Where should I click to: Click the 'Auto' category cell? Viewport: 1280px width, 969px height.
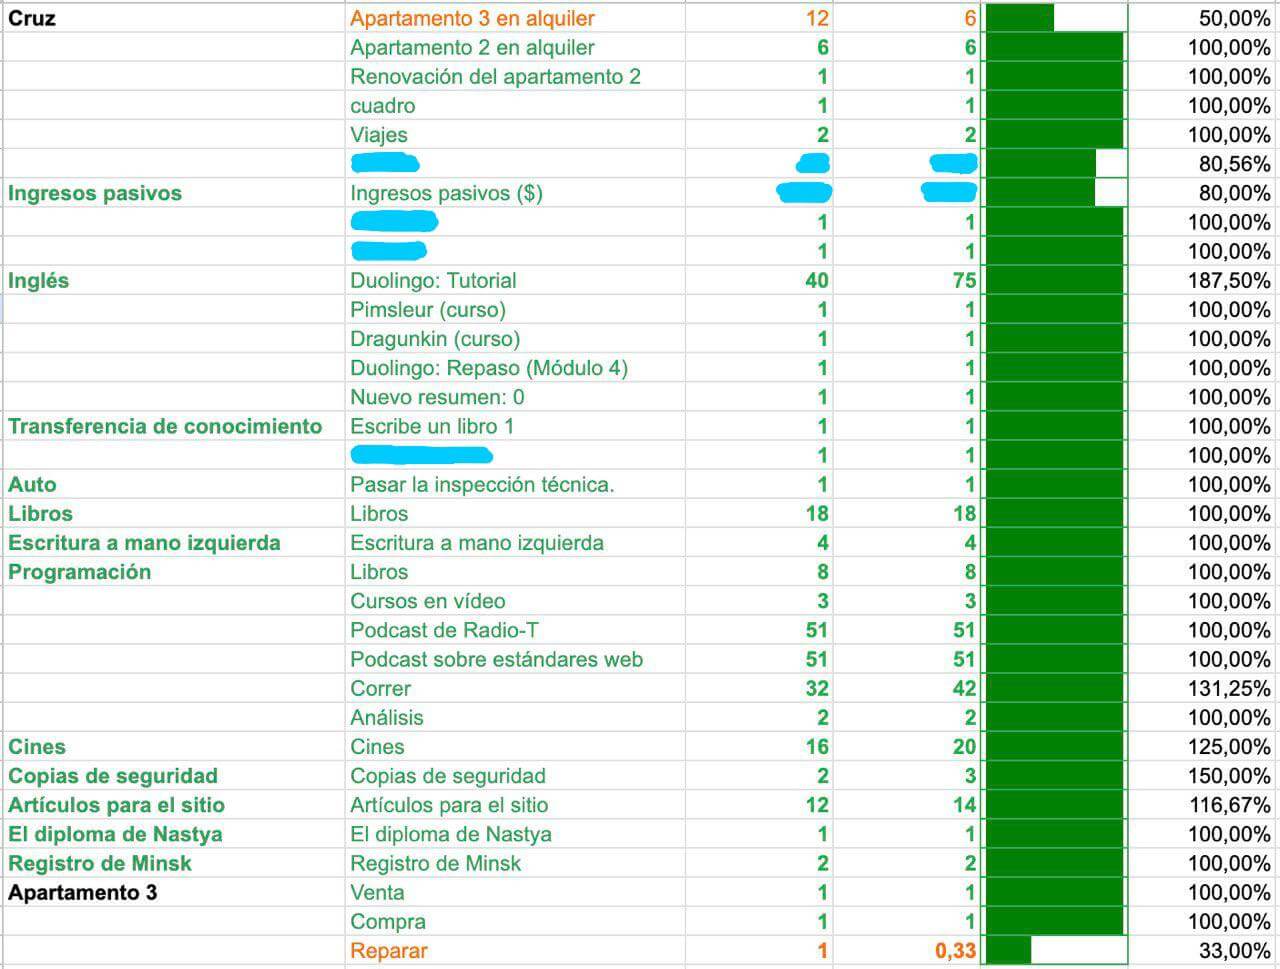pyautogui.click(x=173, y=484)
